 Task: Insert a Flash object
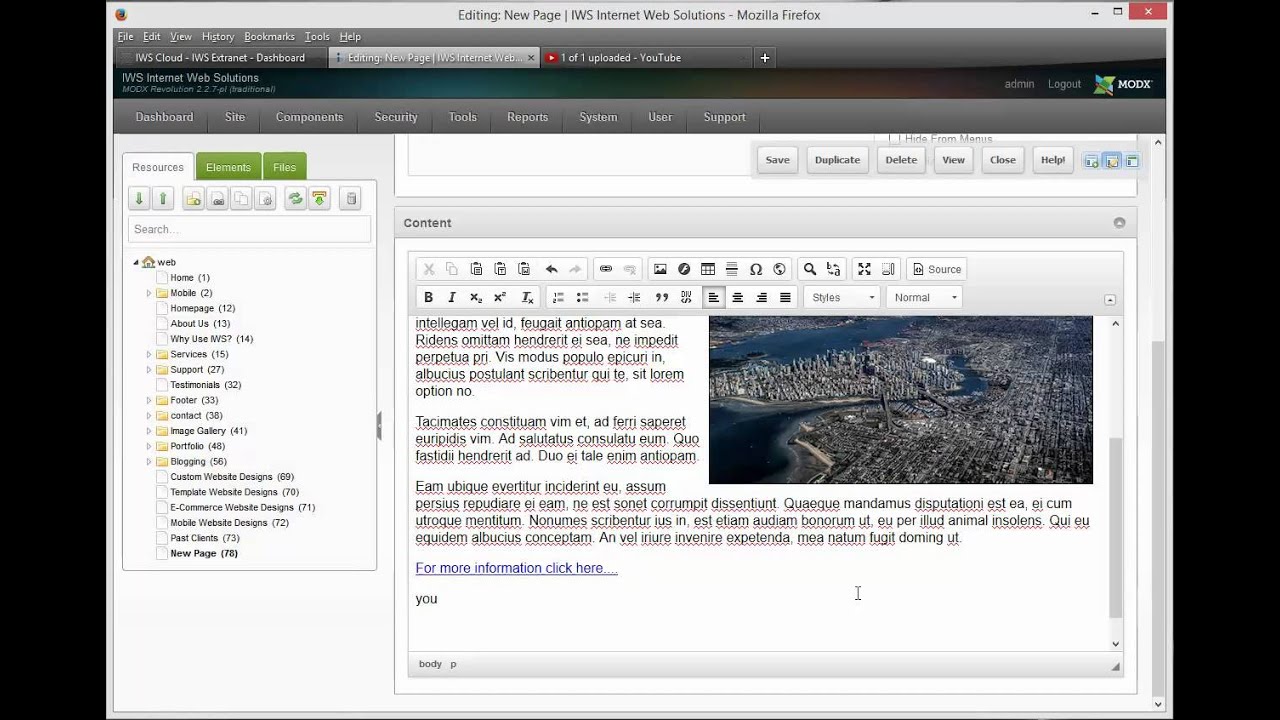click(684, 269)
